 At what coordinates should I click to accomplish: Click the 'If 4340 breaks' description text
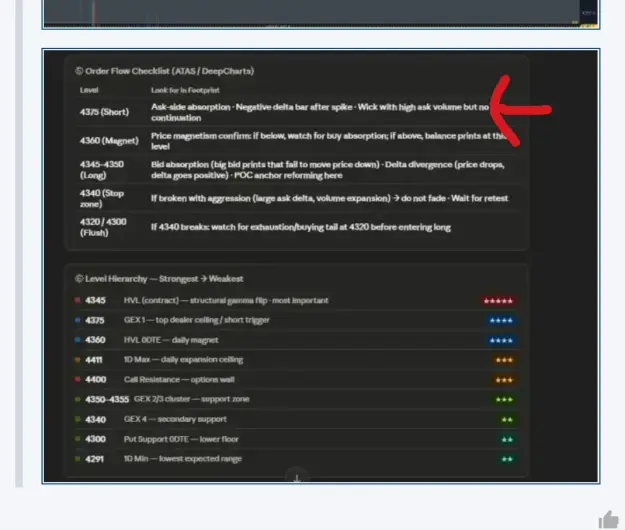click(301, 227)
